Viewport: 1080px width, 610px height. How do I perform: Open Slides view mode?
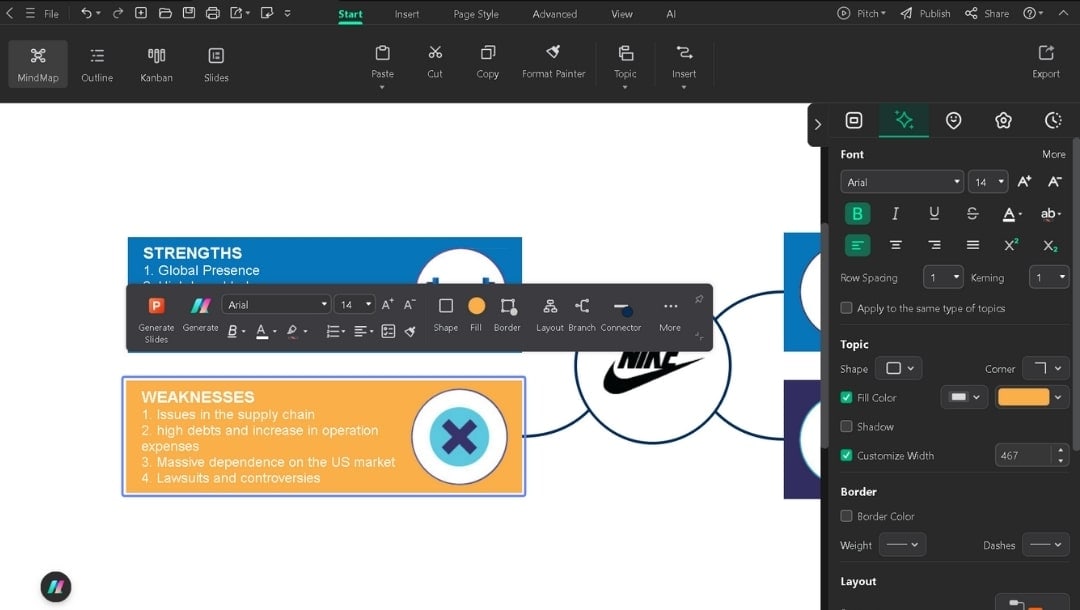pyautogui.click(x=216, y=64)
